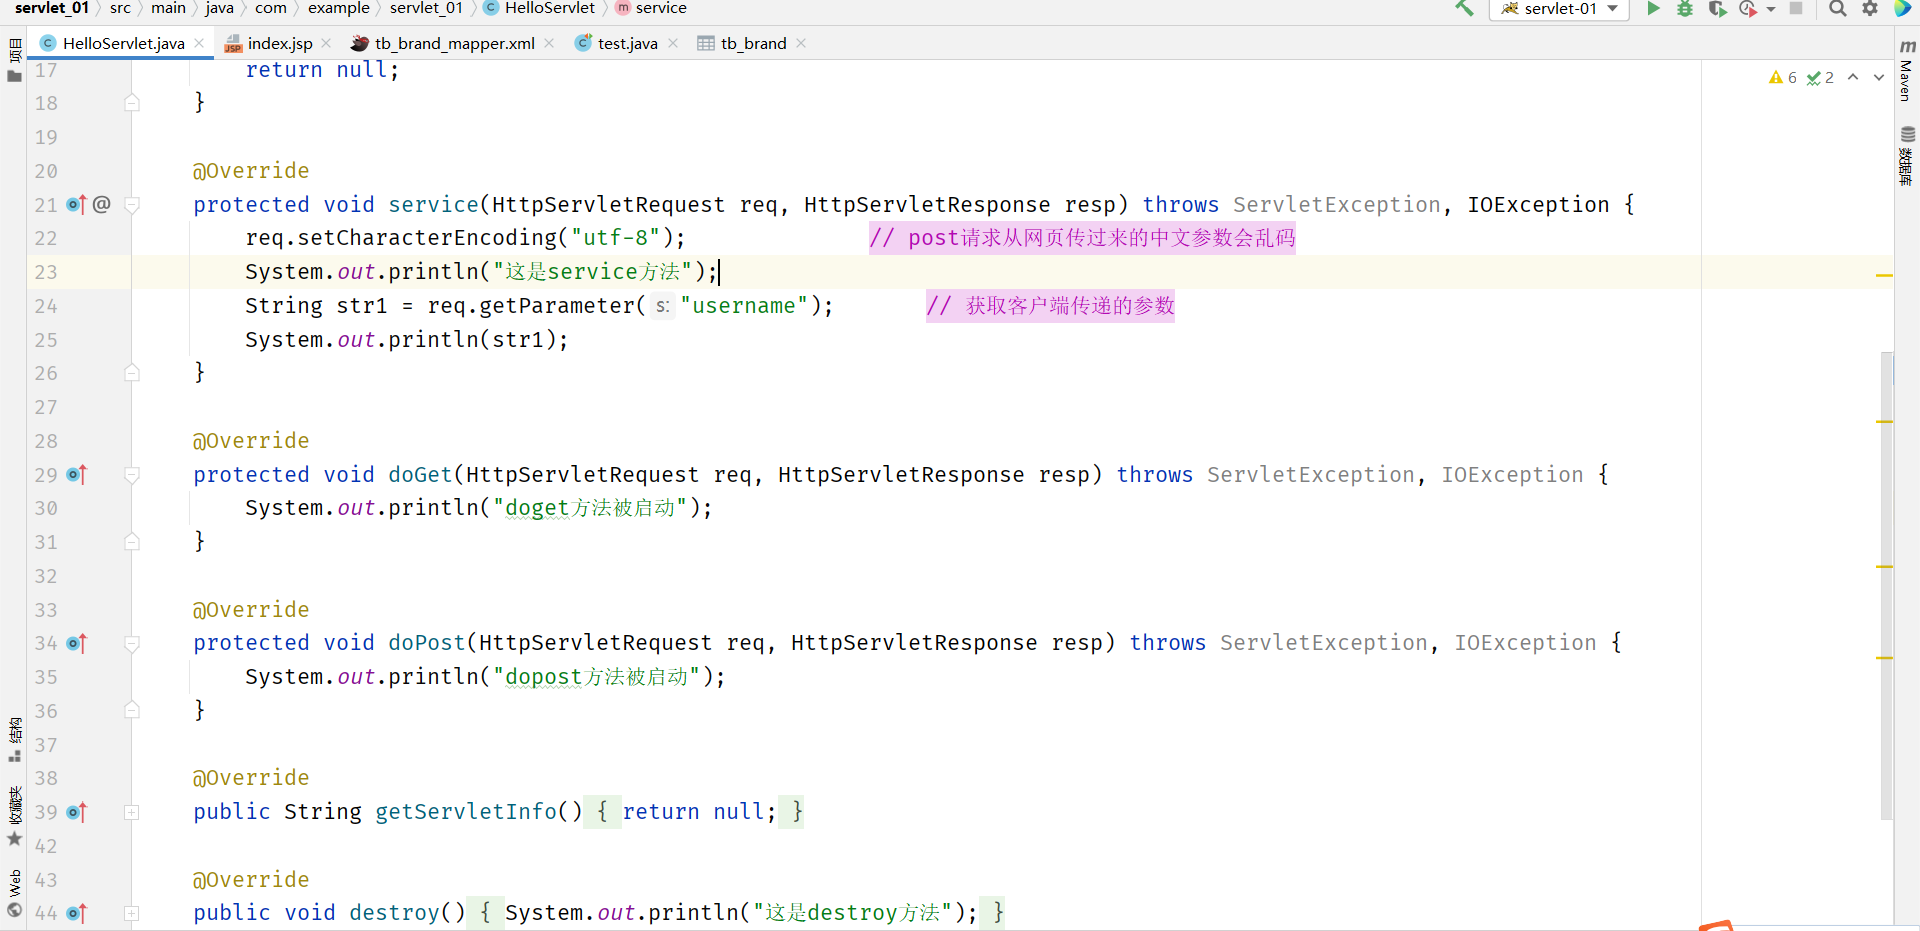This screenshot has width=1920, height=931.
Task: Run the servlet-01 configuration
Action: pos(1653,9)
